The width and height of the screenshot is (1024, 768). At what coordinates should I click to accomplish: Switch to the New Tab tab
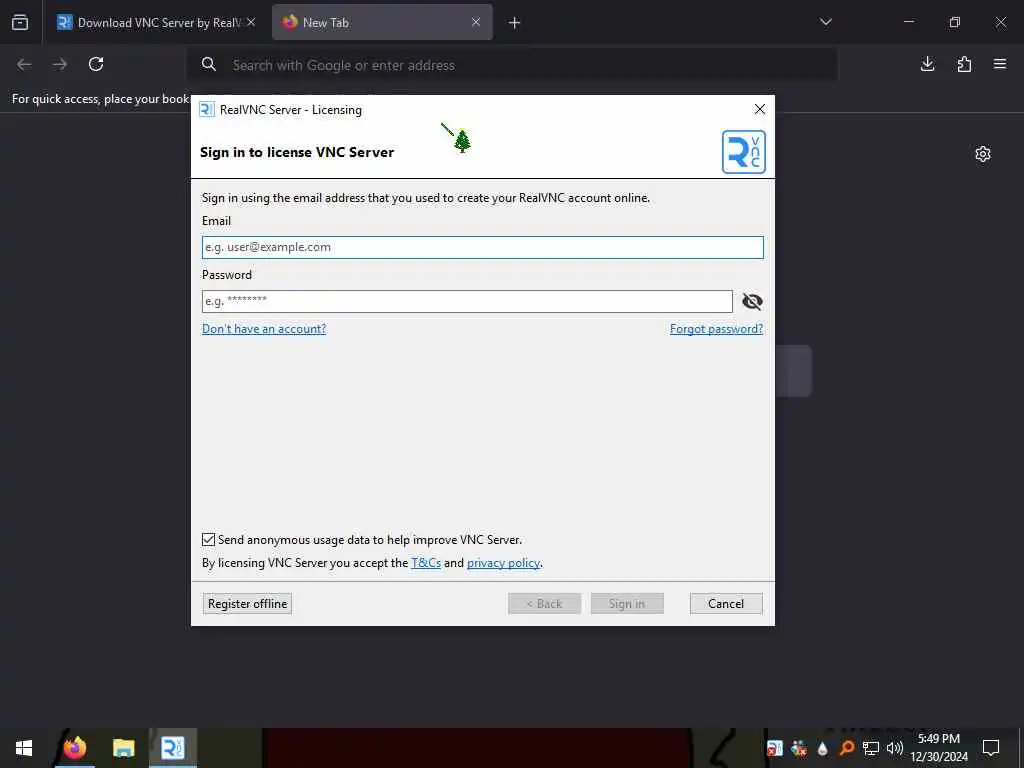(382, 22)
